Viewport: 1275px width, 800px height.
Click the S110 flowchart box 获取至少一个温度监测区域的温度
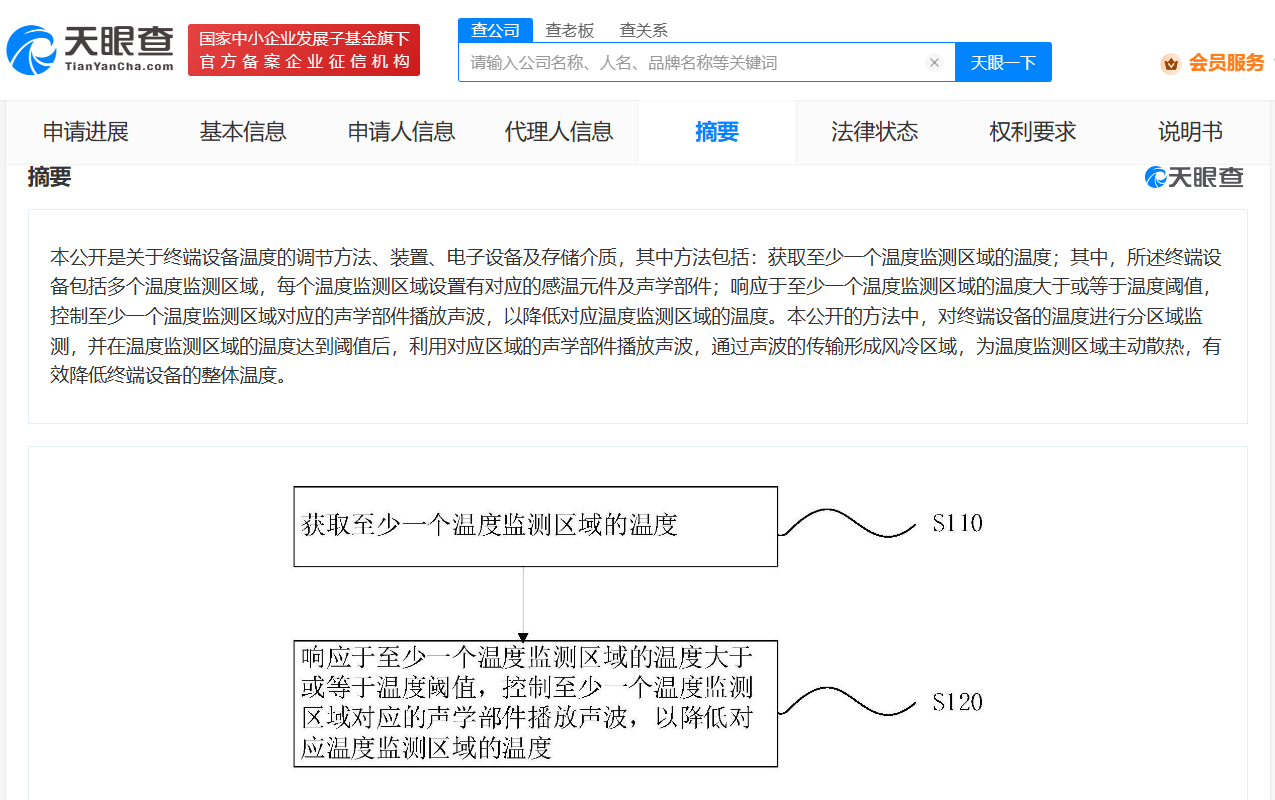coord(535,526)
